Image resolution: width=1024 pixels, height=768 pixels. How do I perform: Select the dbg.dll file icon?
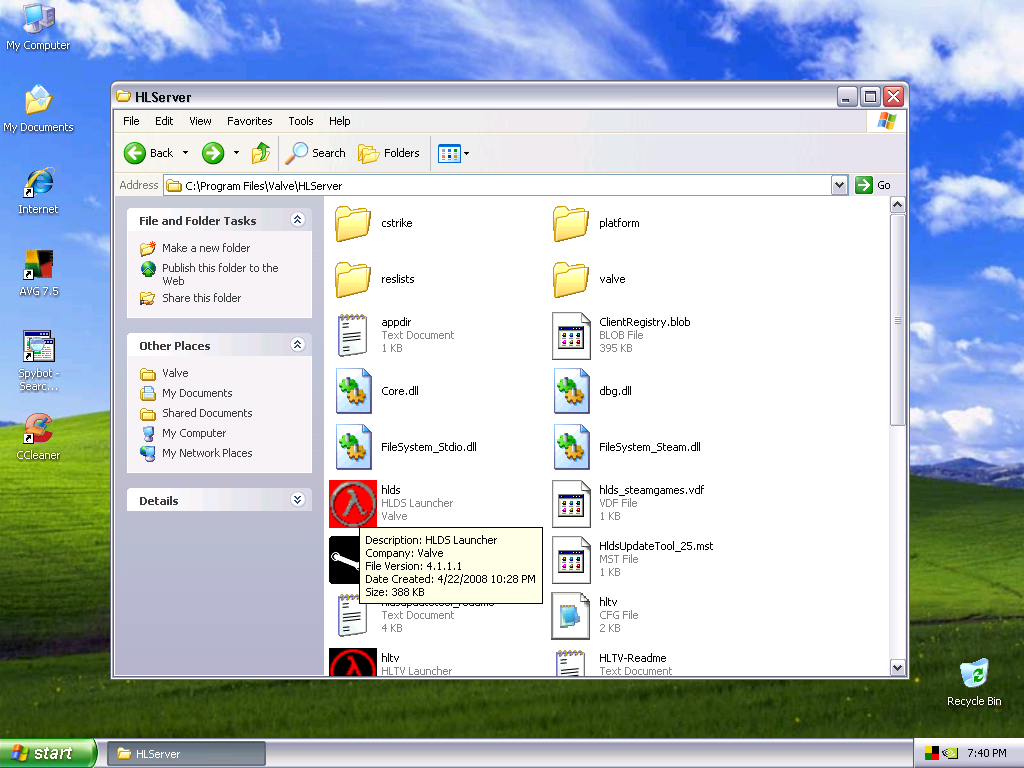pyautogui.click(x=571, y=391)
